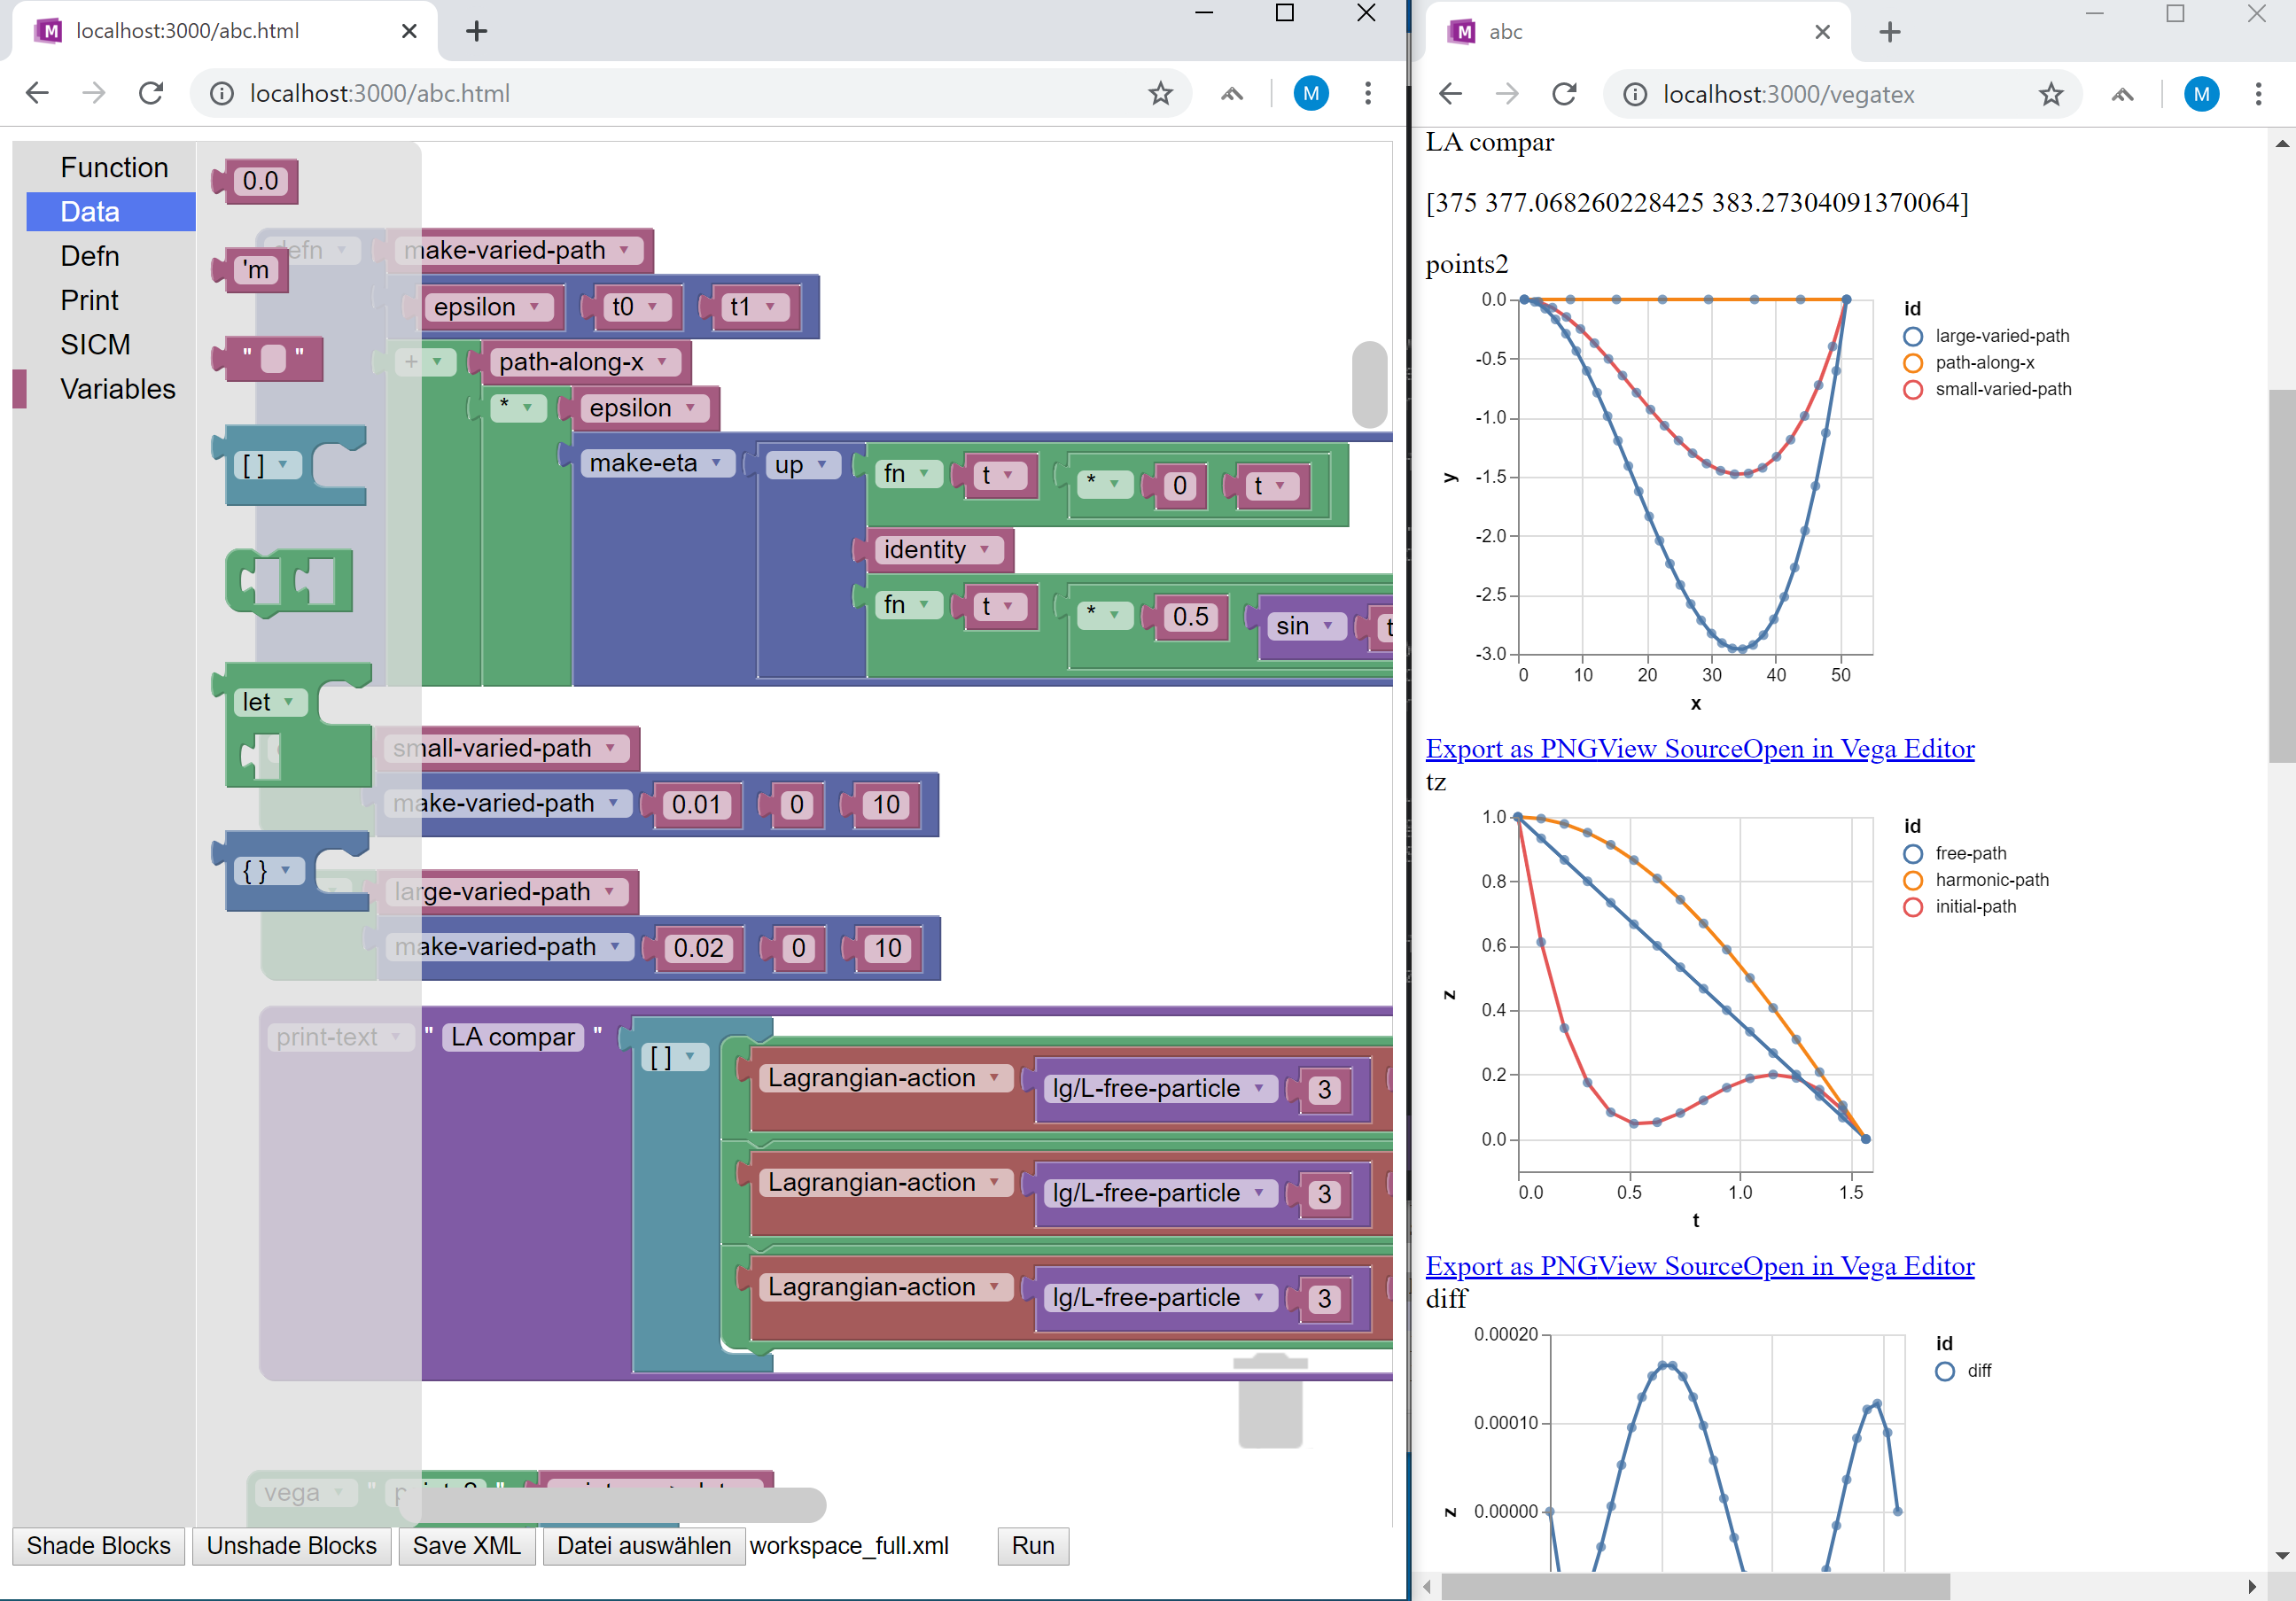Image resolution: width=2296 pixels, height=1601 pixels.
Task: Open make-eta block dropdown arrow
Action: 716,463
